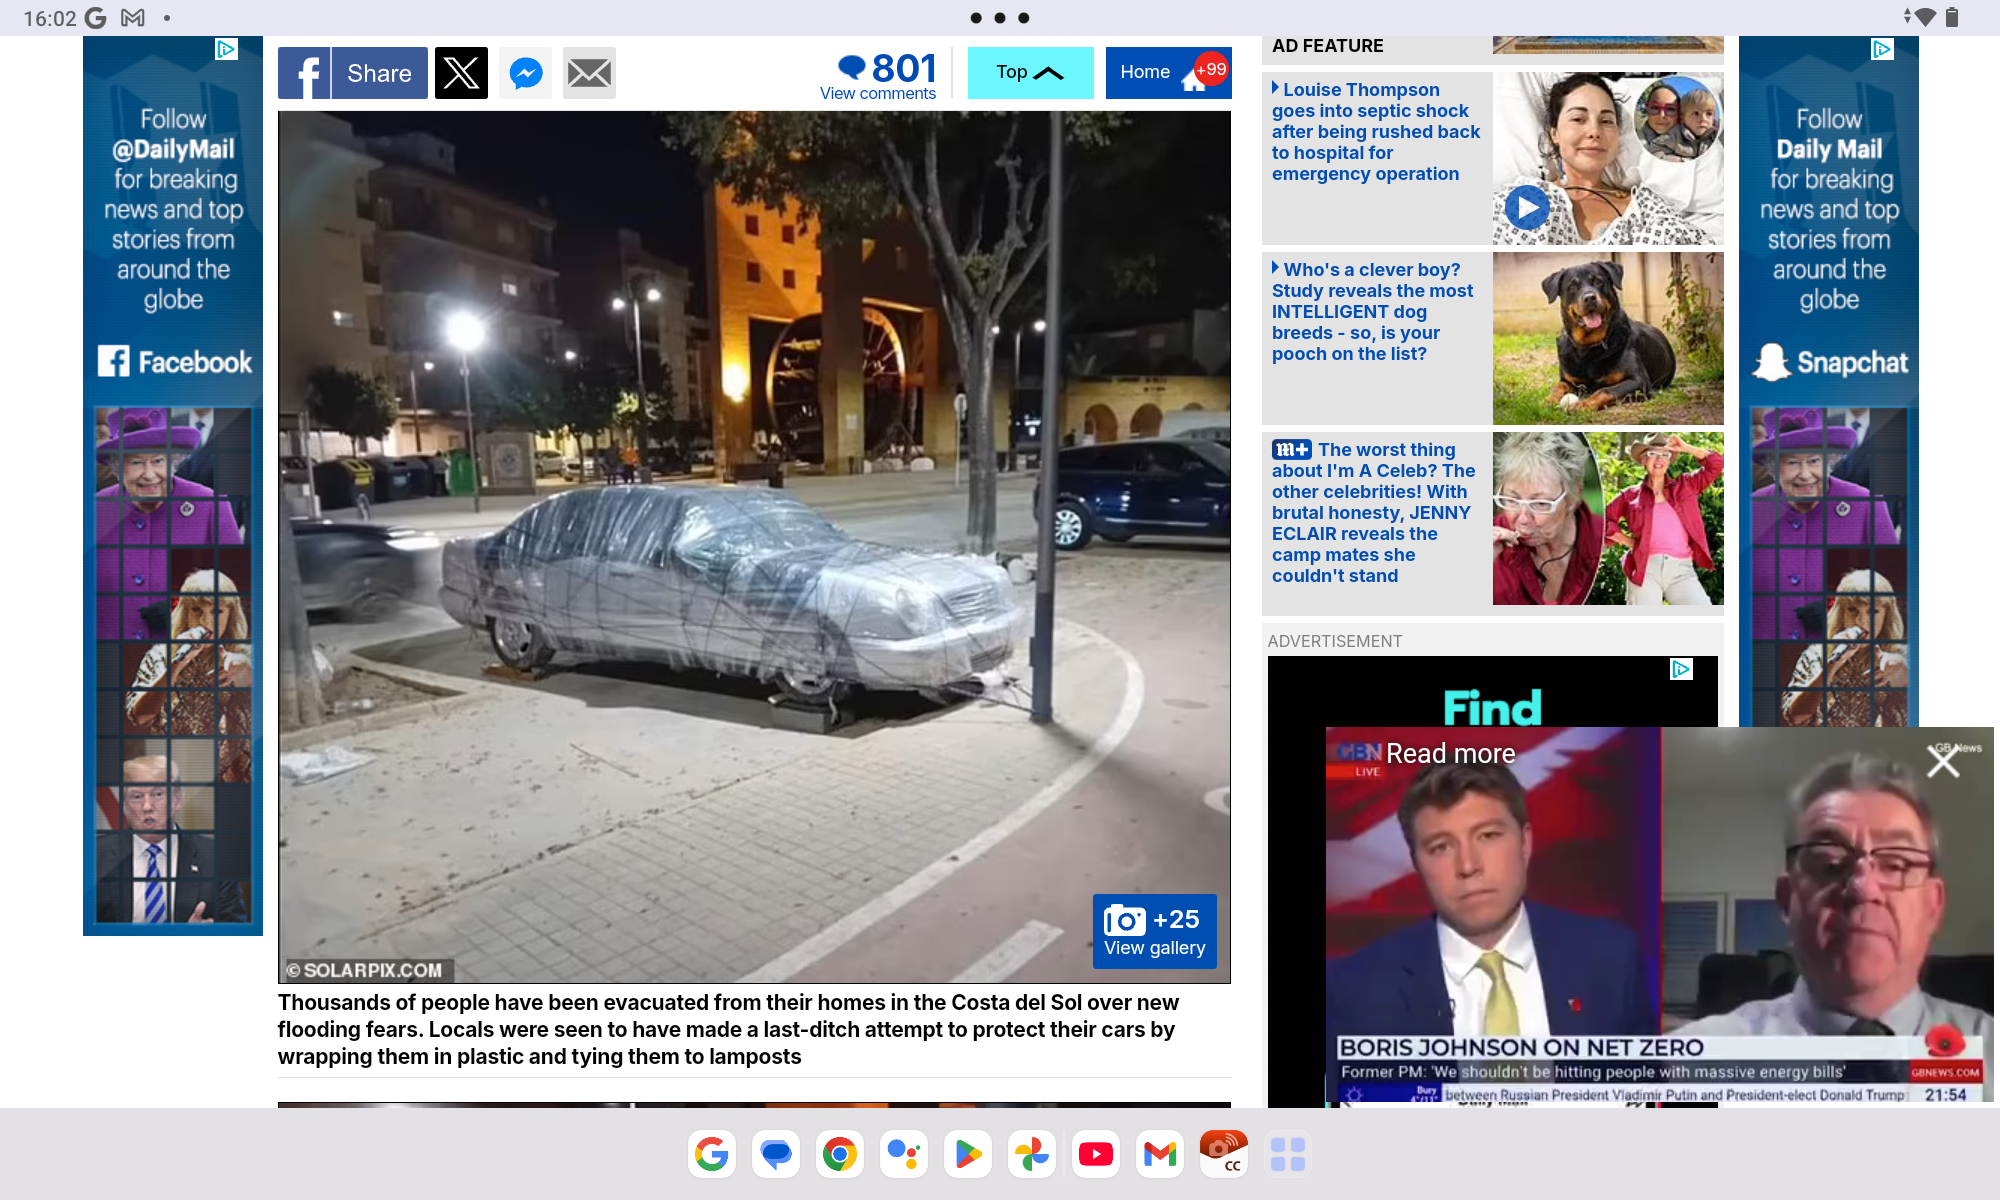Tap the 16:02 clock in status bar
Screen dimensions: 2000x1200
click(x=50, y=18)
